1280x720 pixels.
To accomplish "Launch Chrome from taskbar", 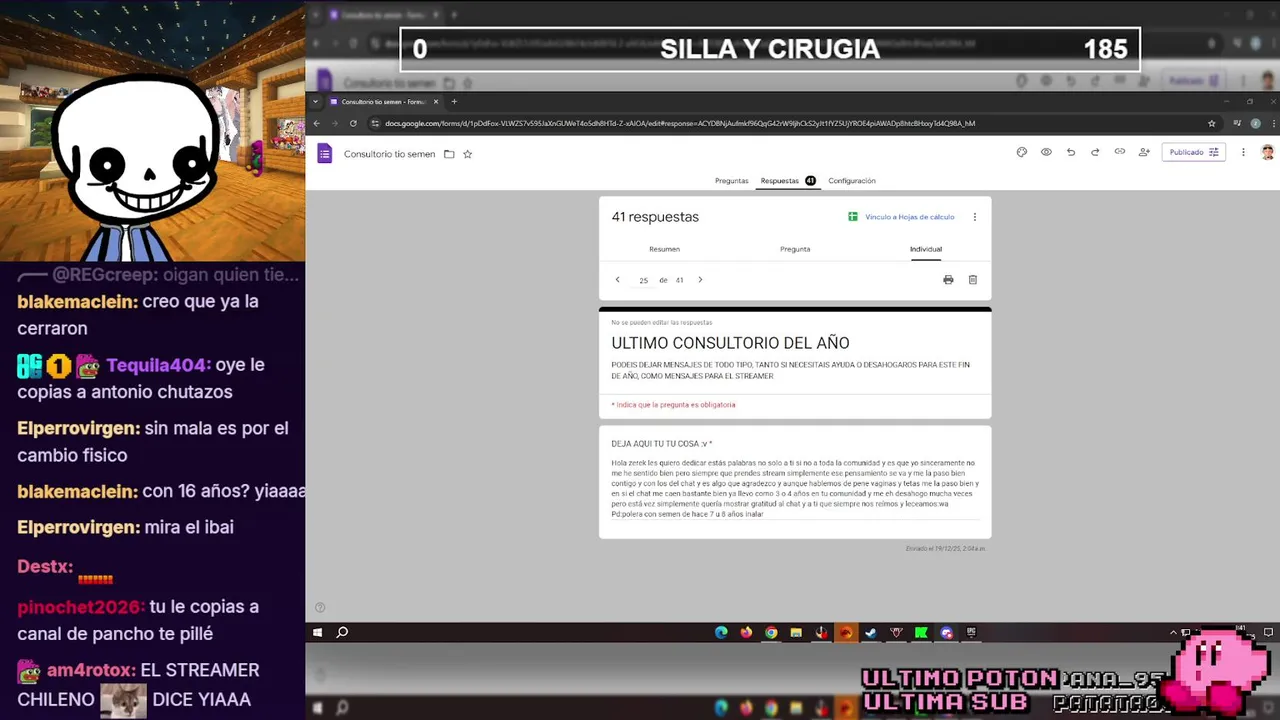I will point(771,632).
